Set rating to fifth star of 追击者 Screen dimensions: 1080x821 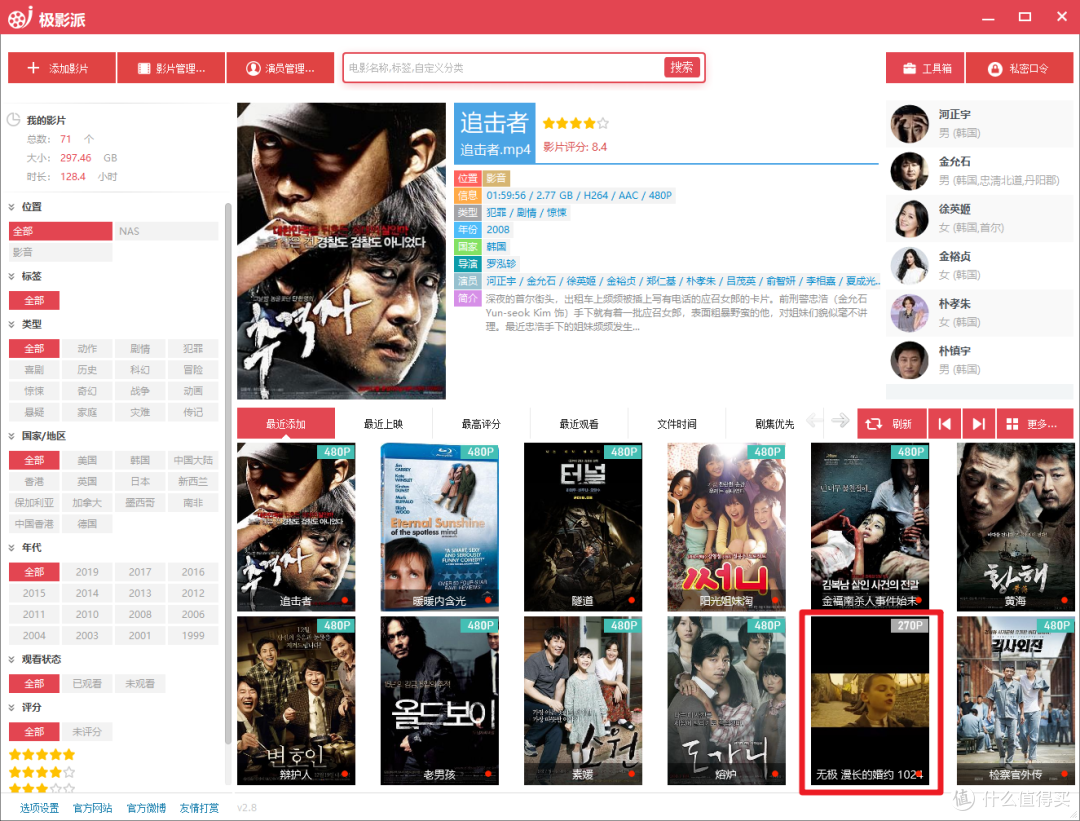[x=603, y=123]
